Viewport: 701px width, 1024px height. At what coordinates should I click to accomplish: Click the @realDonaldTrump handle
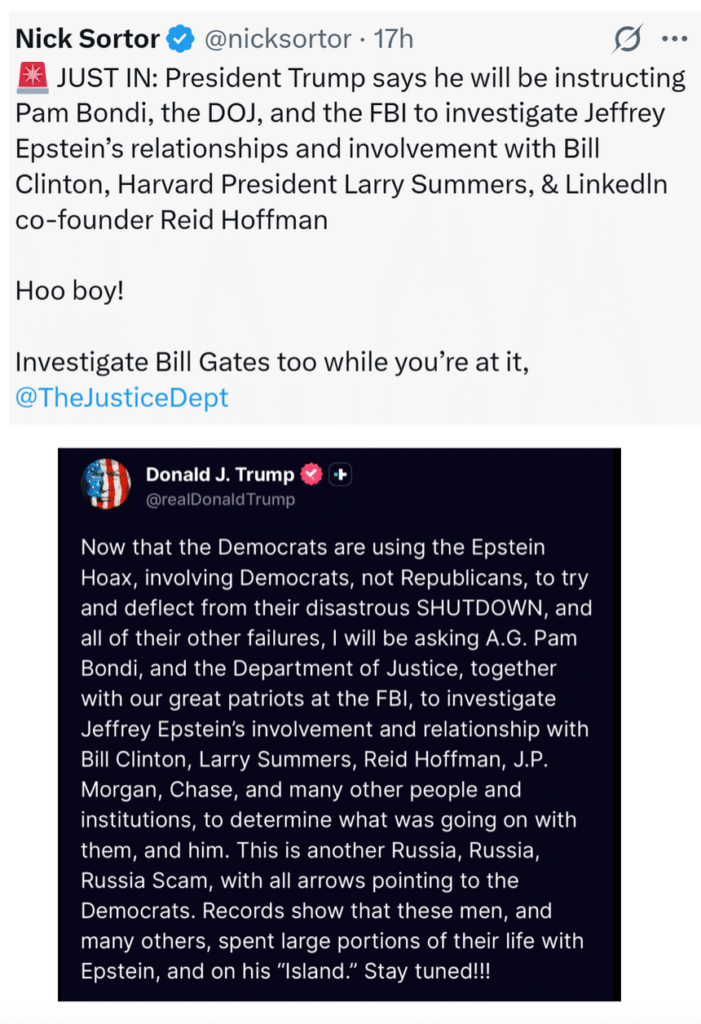[220, 499]
